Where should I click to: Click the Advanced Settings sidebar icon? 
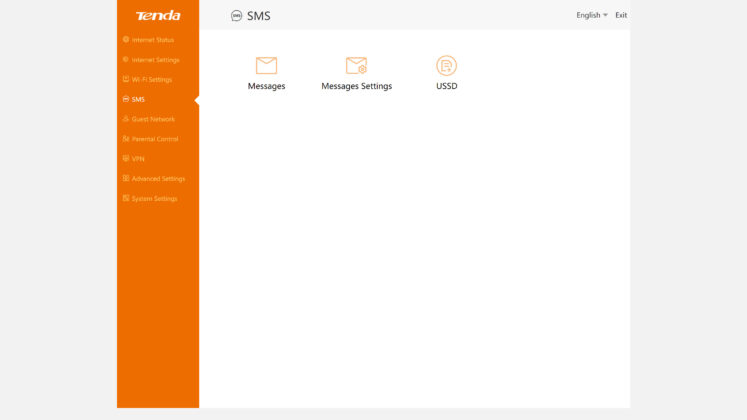coord(126,178)
